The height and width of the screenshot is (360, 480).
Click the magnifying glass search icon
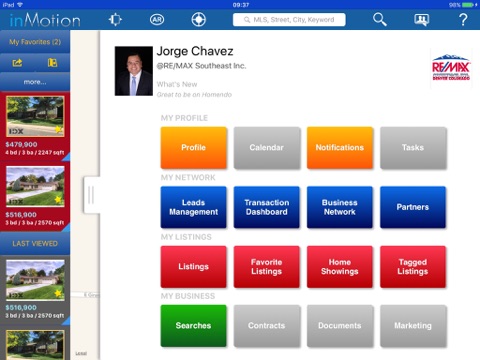[x=380, y=20]
